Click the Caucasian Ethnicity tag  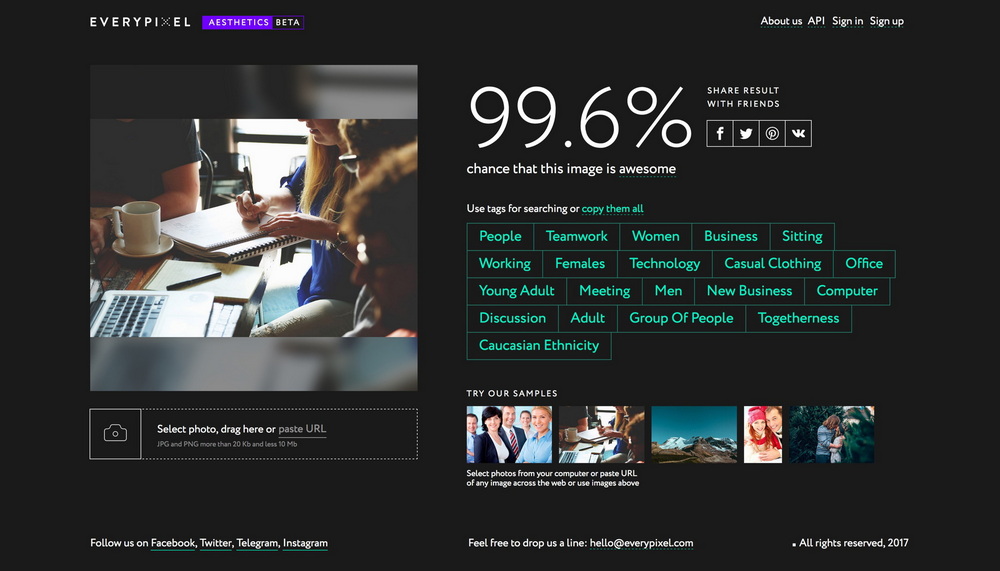538,345
